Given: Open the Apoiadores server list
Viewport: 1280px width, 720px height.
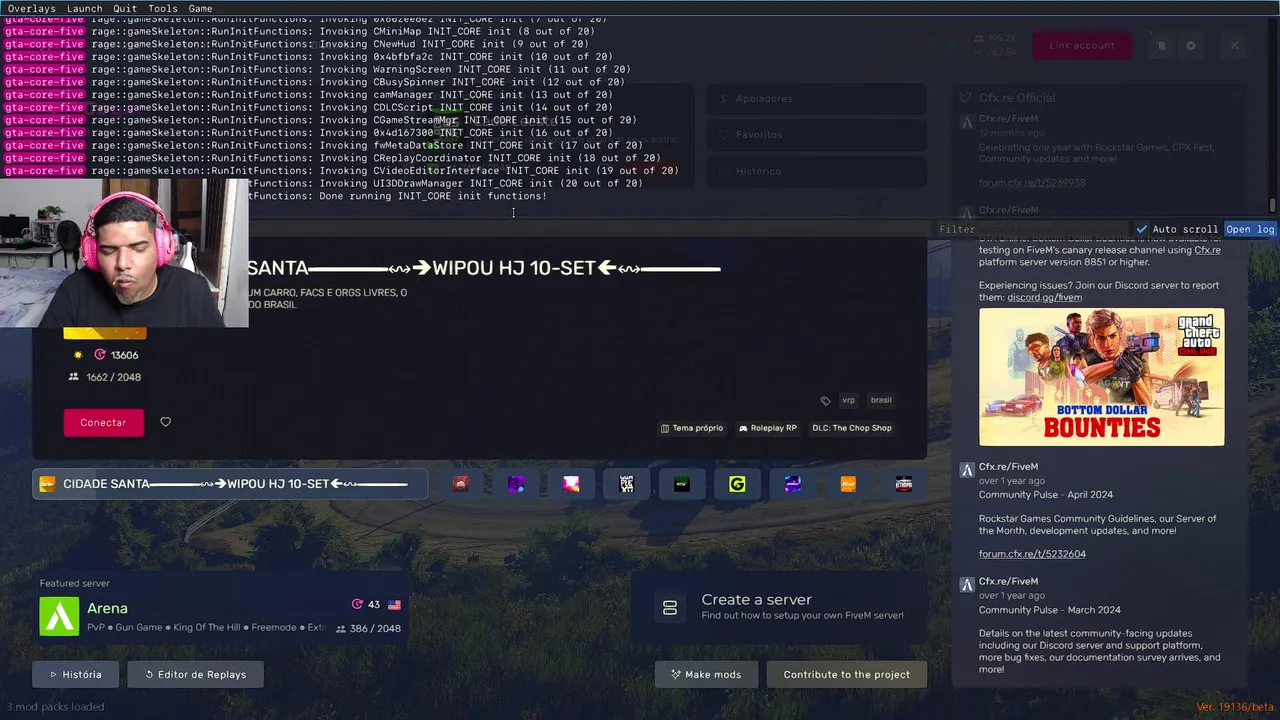Looking at the screenshot, I should 815,98.
